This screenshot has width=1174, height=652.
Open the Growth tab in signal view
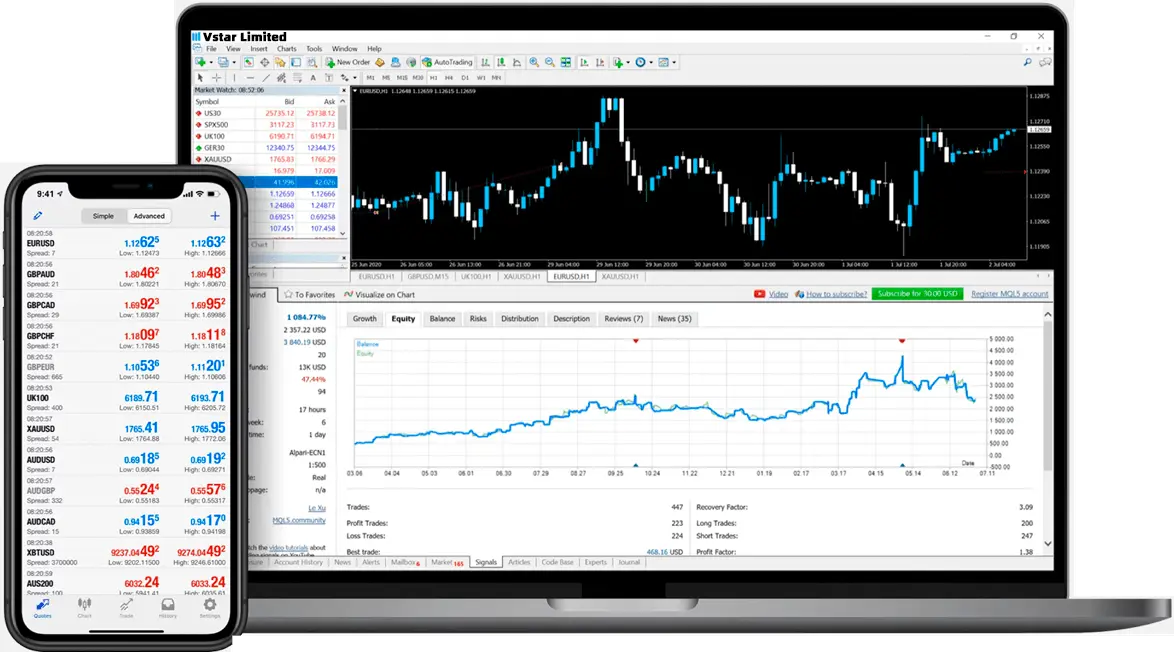click(x=365, y=319)
